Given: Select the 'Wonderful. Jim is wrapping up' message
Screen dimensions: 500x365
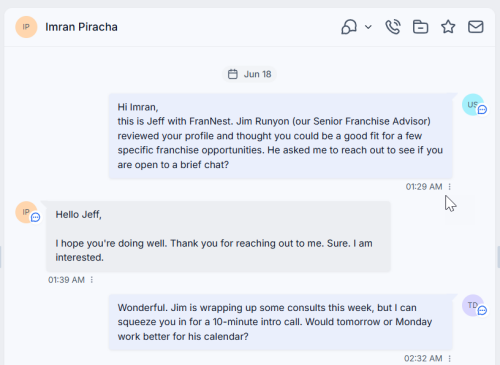Looking at the screenshot, I should click(281, 322).
